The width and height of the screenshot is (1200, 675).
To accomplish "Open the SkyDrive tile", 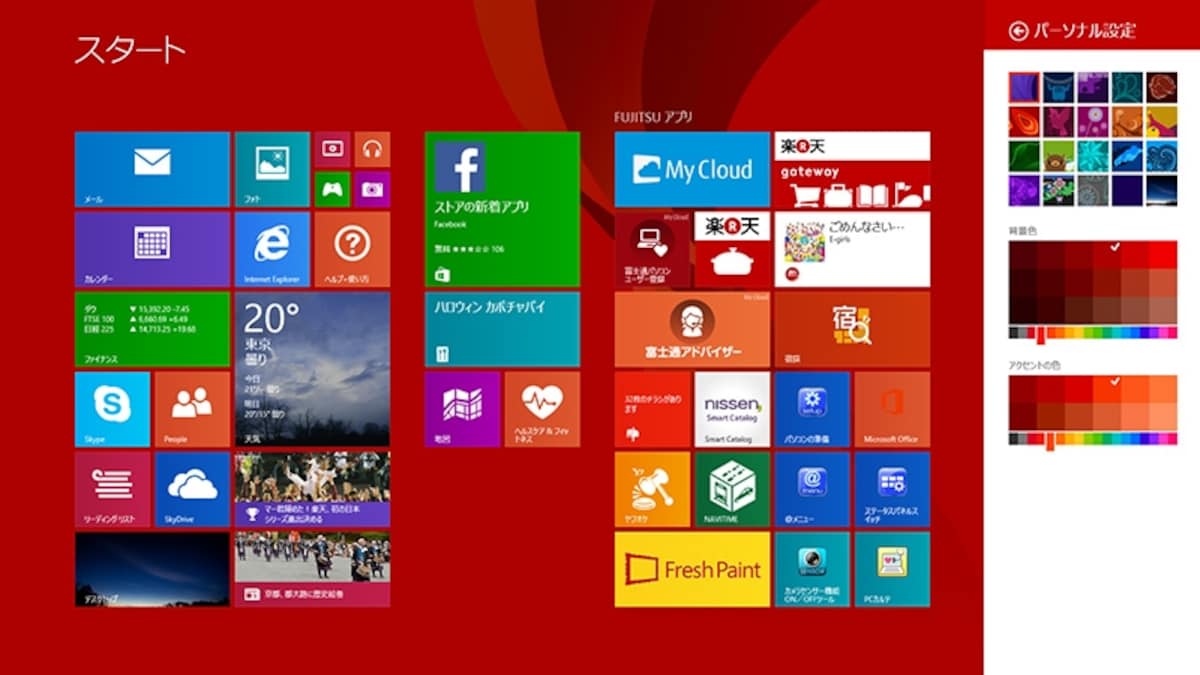I will [x=192, y=489].
